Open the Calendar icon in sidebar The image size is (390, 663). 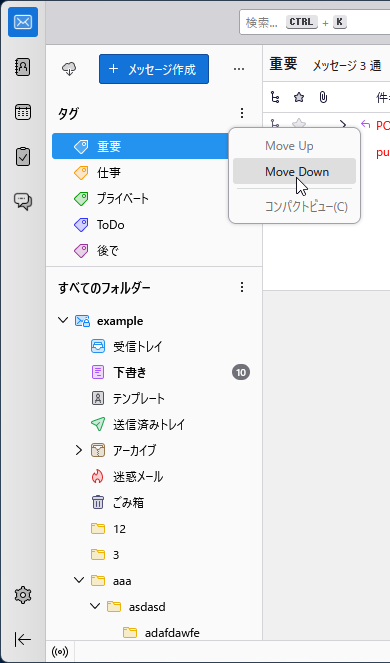(x=23, y=112)
